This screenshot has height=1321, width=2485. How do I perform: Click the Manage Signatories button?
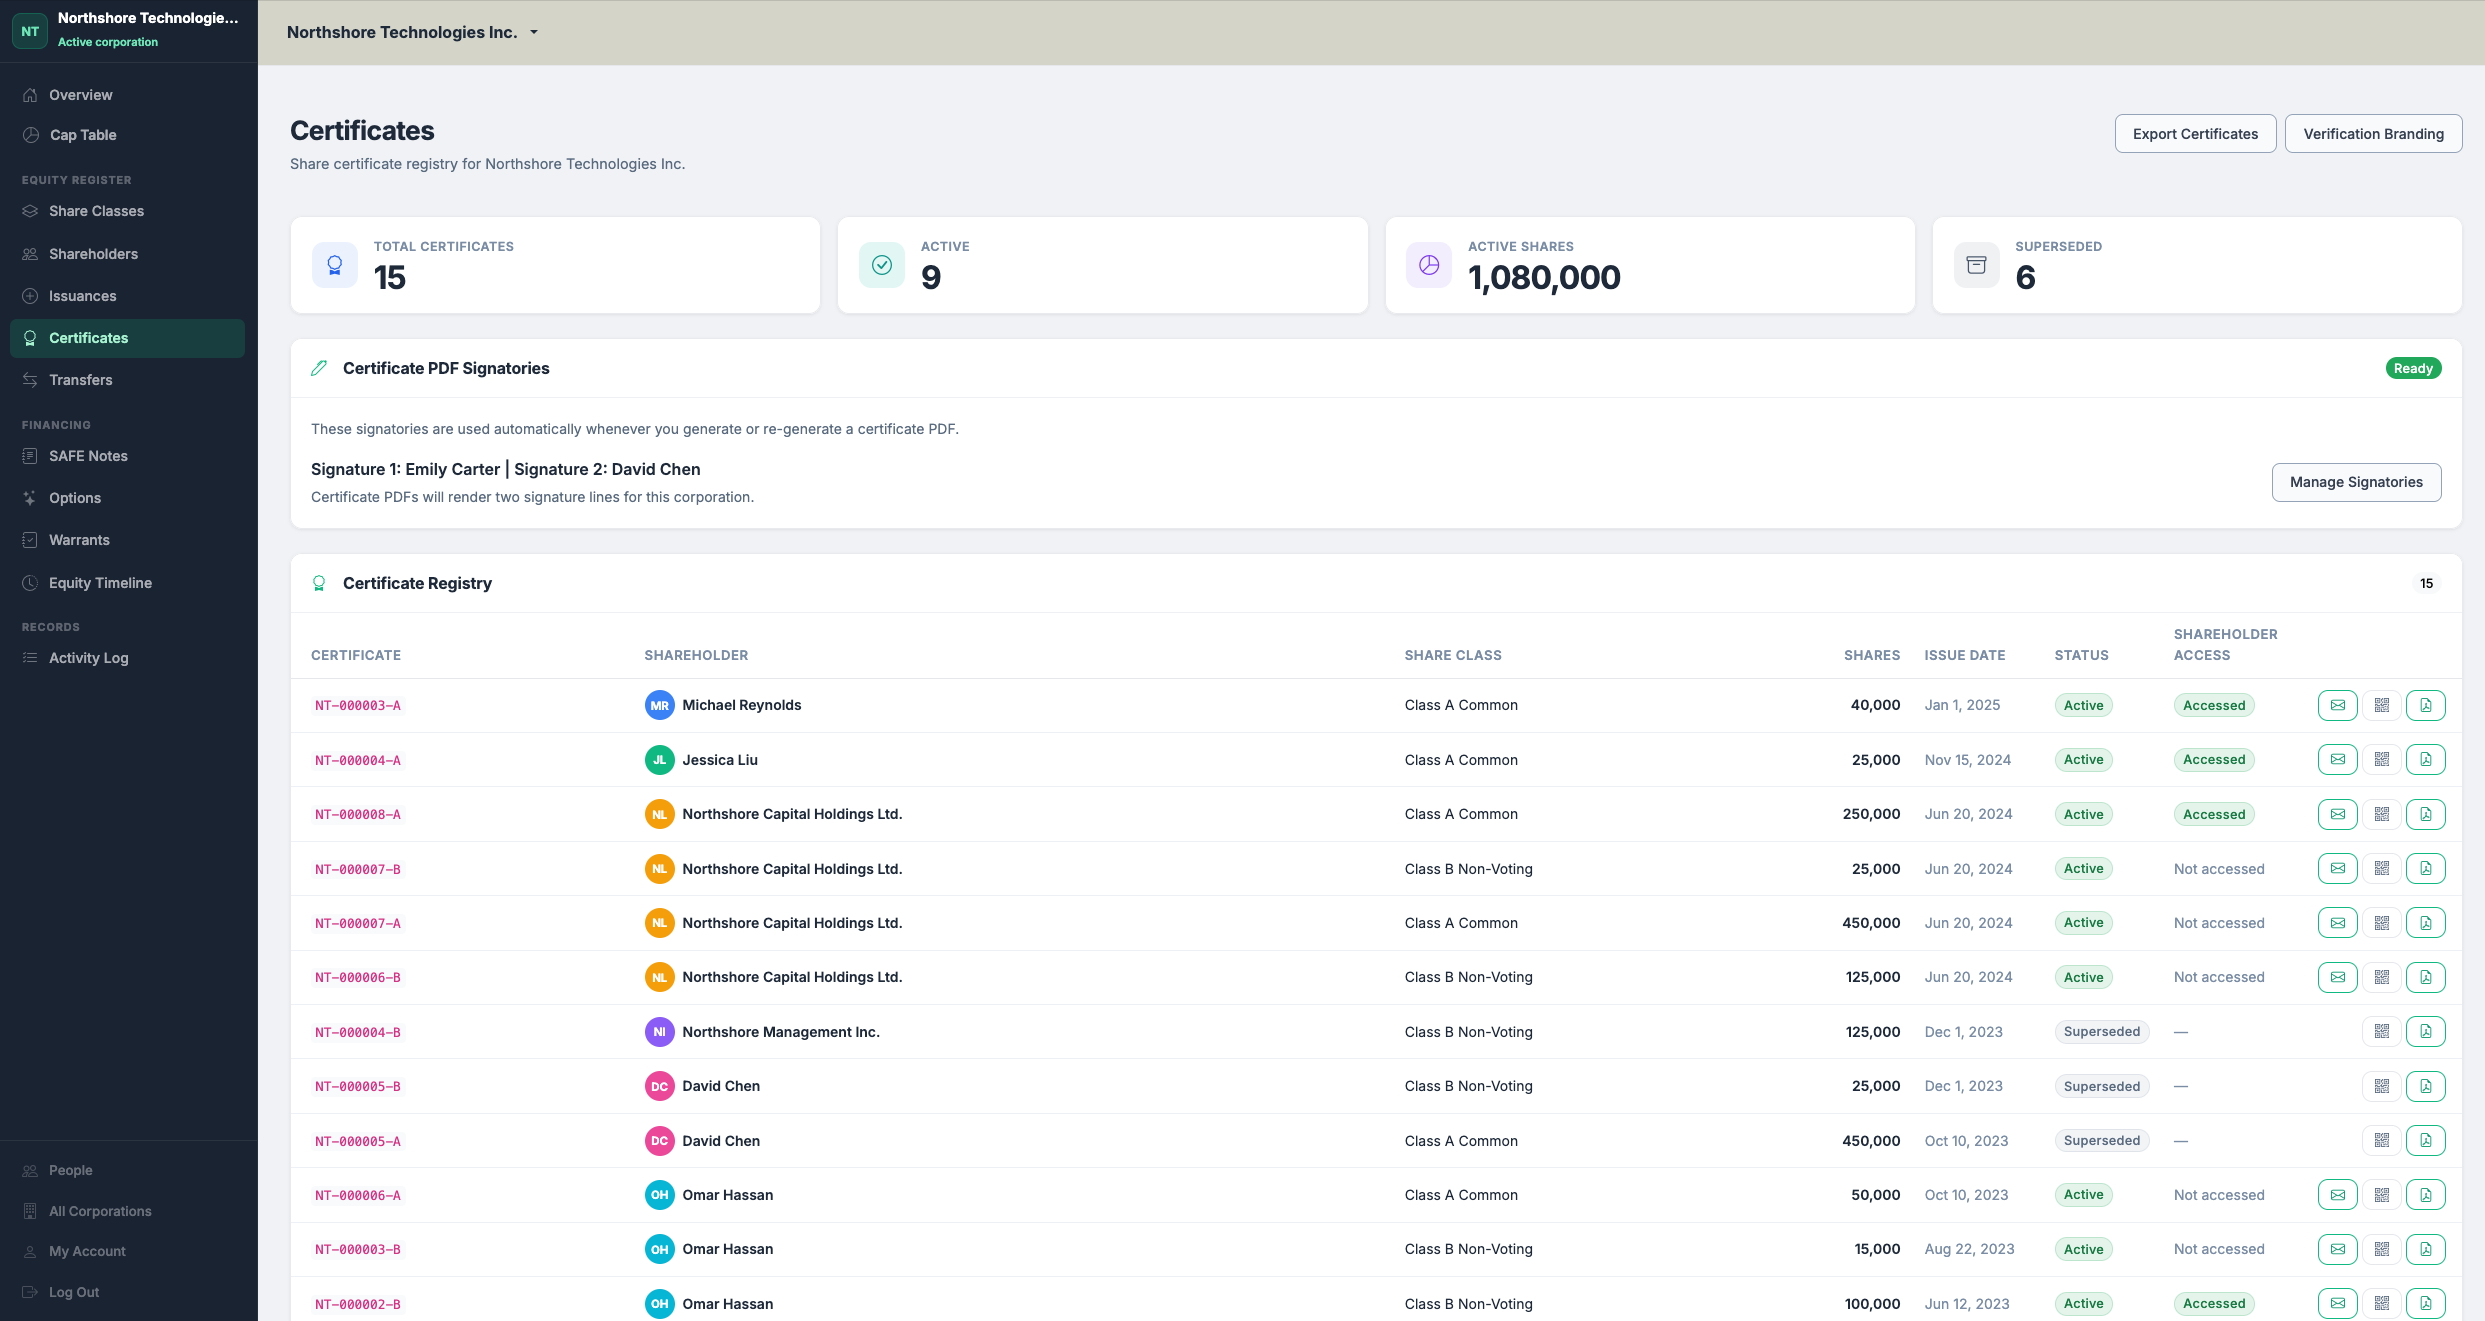(2356, 481)
